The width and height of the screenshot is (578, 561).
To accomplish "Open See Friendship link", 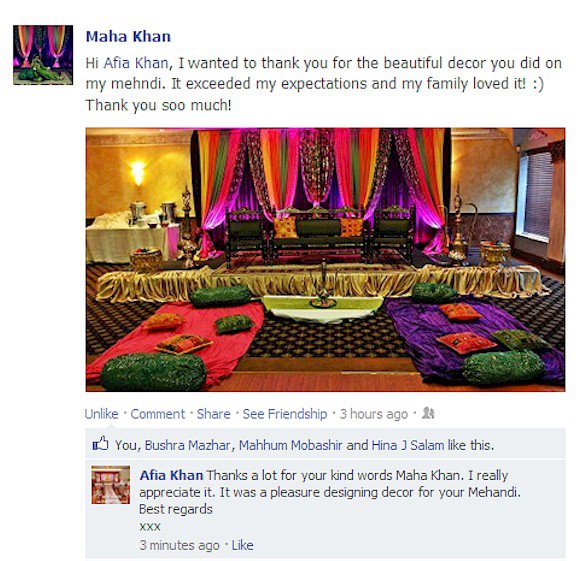I will [285, 414].
